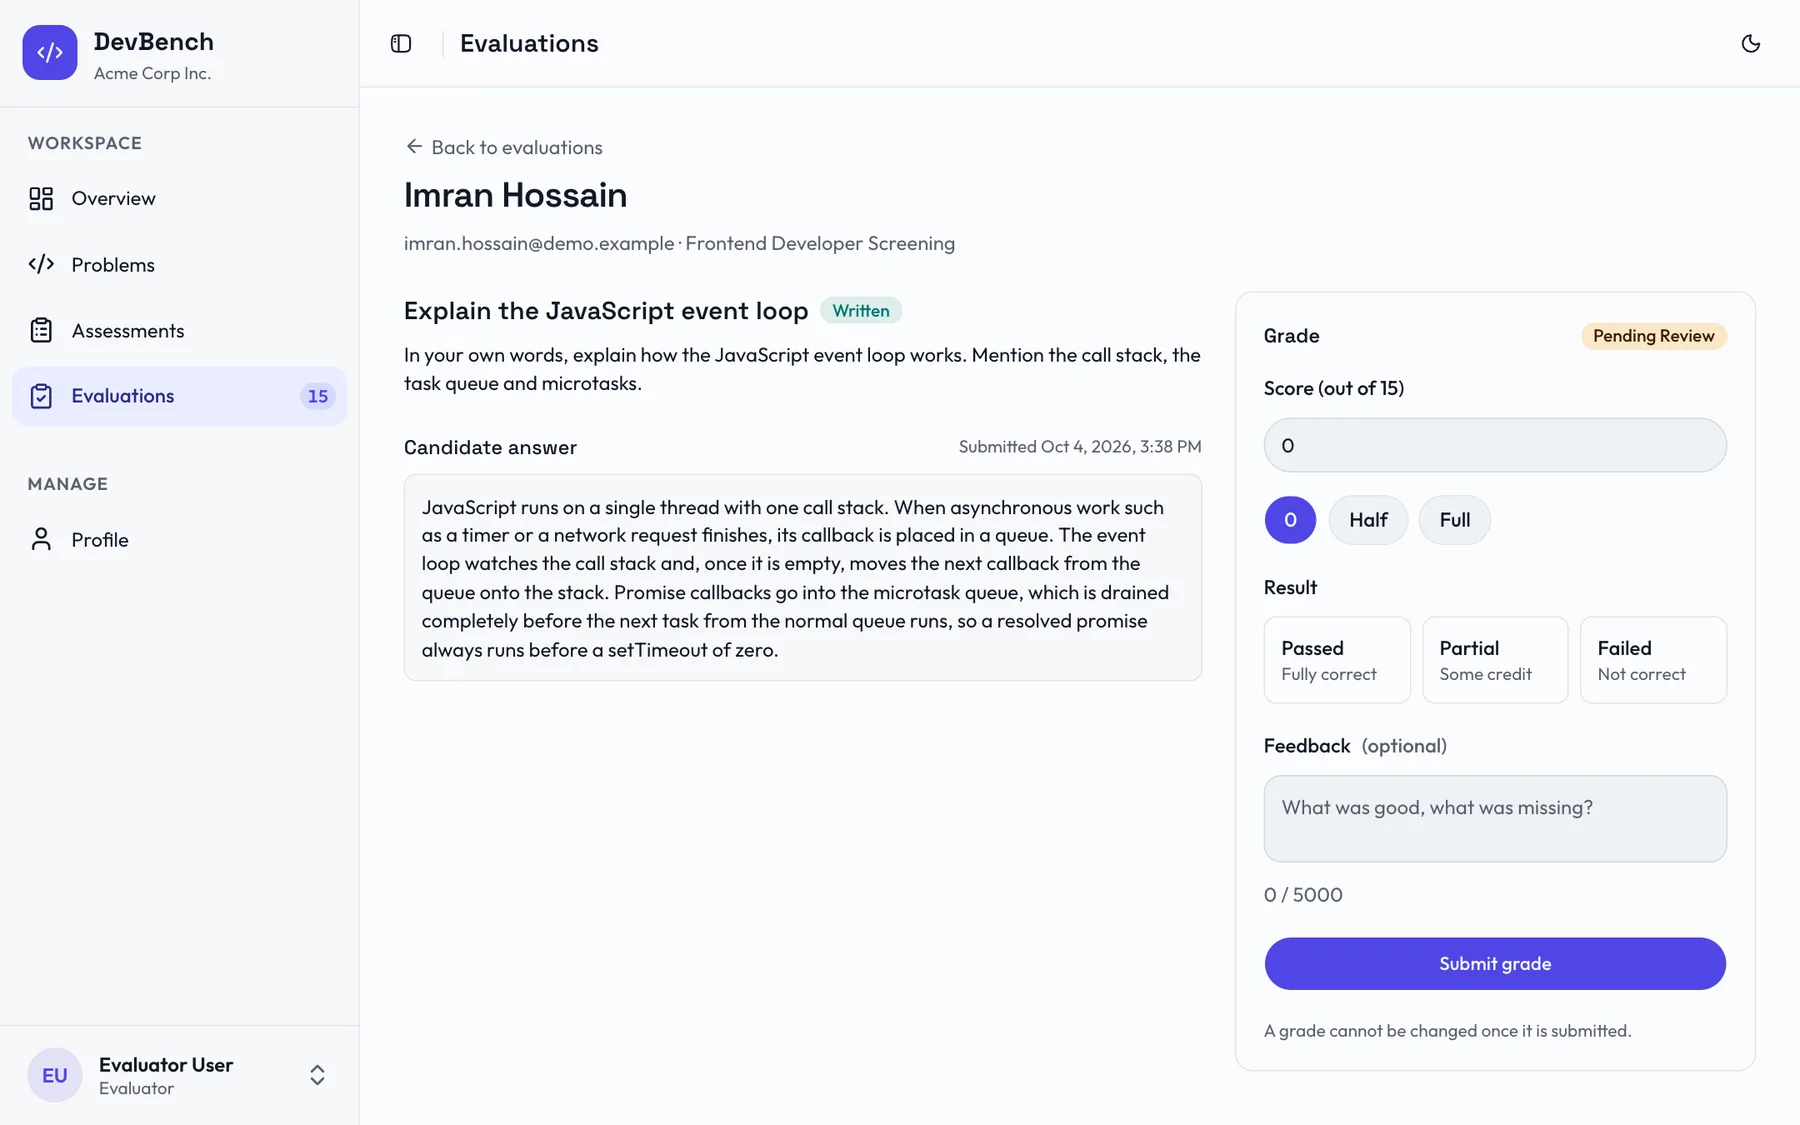Viewport: 1800px width, 1125px height.
Task: Click the candidate name Imran Hossain
Action: [x=516, y=195]
